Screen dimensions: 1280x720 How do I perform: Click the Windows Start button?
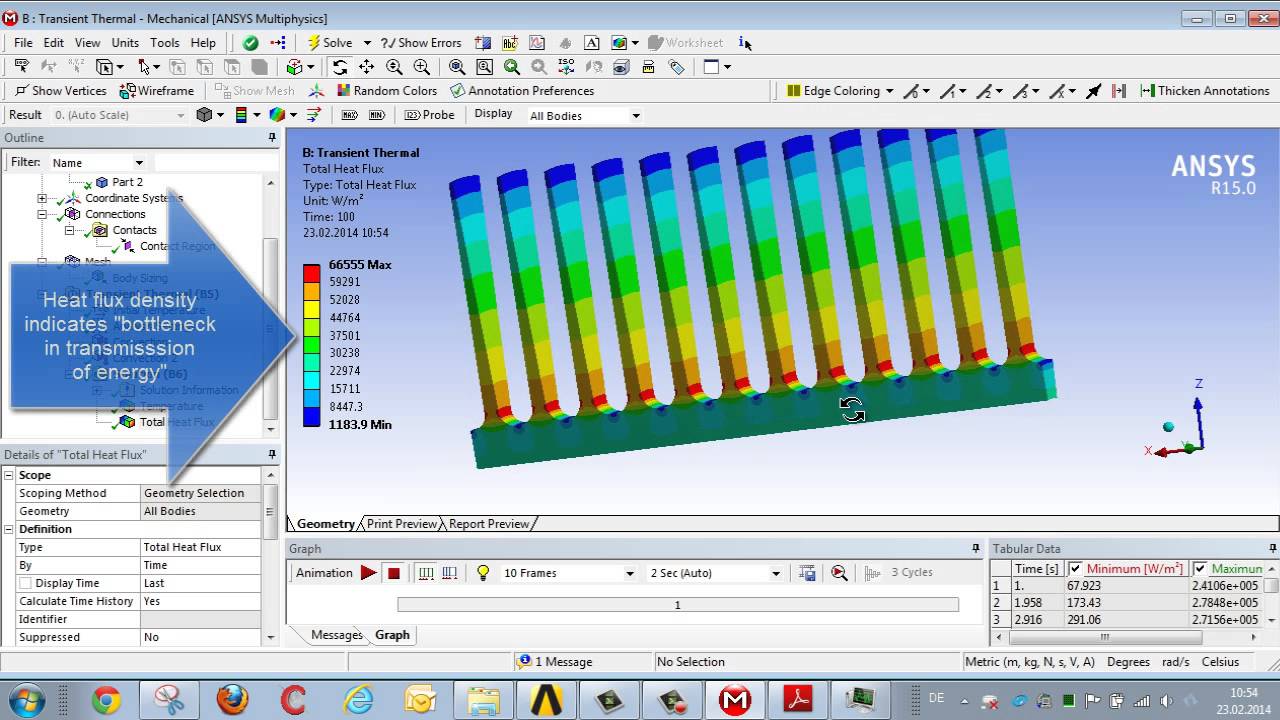tap(26, 700)
